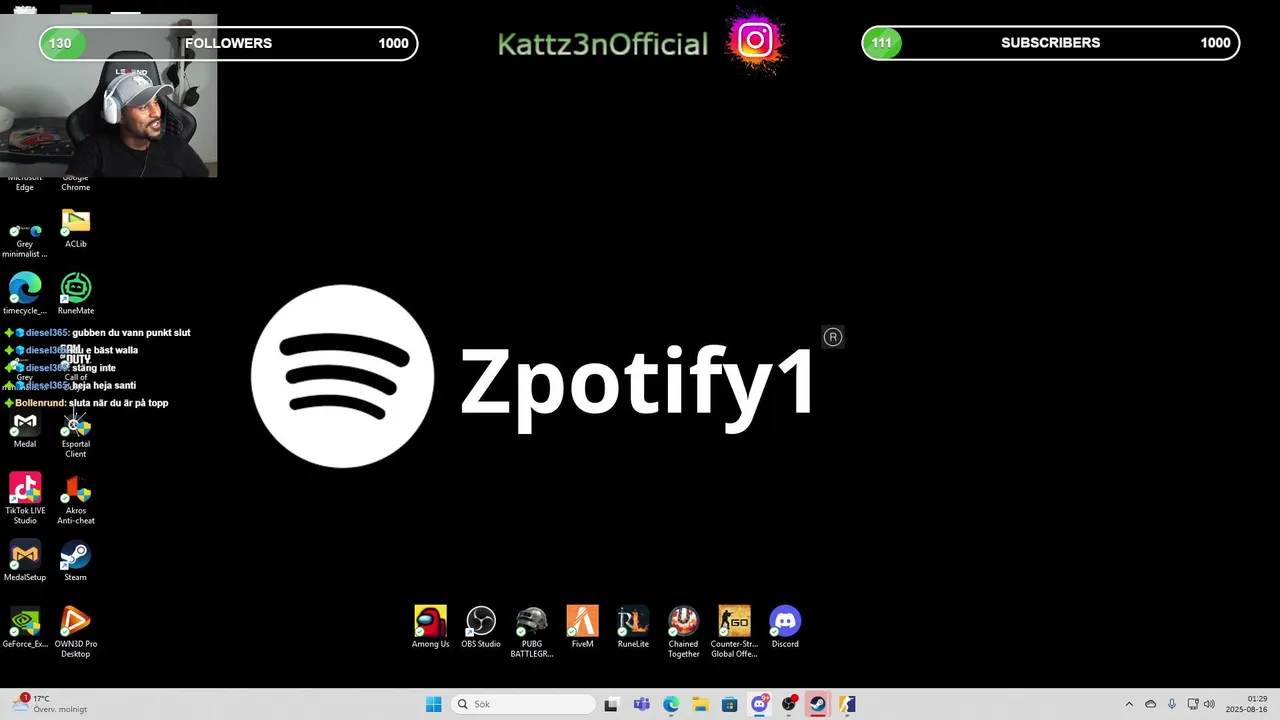Open network settings from the tray
Image resolution: width=1280 pixels, height=720 pixels.
(x=1192, y=704)
